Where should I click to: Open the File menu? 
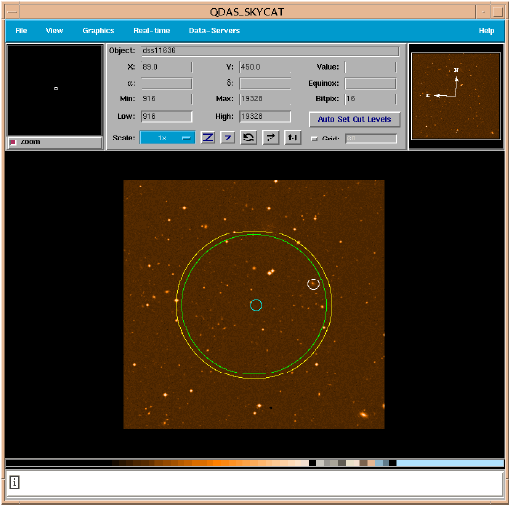pyautogui.click(x=21, y=31)
